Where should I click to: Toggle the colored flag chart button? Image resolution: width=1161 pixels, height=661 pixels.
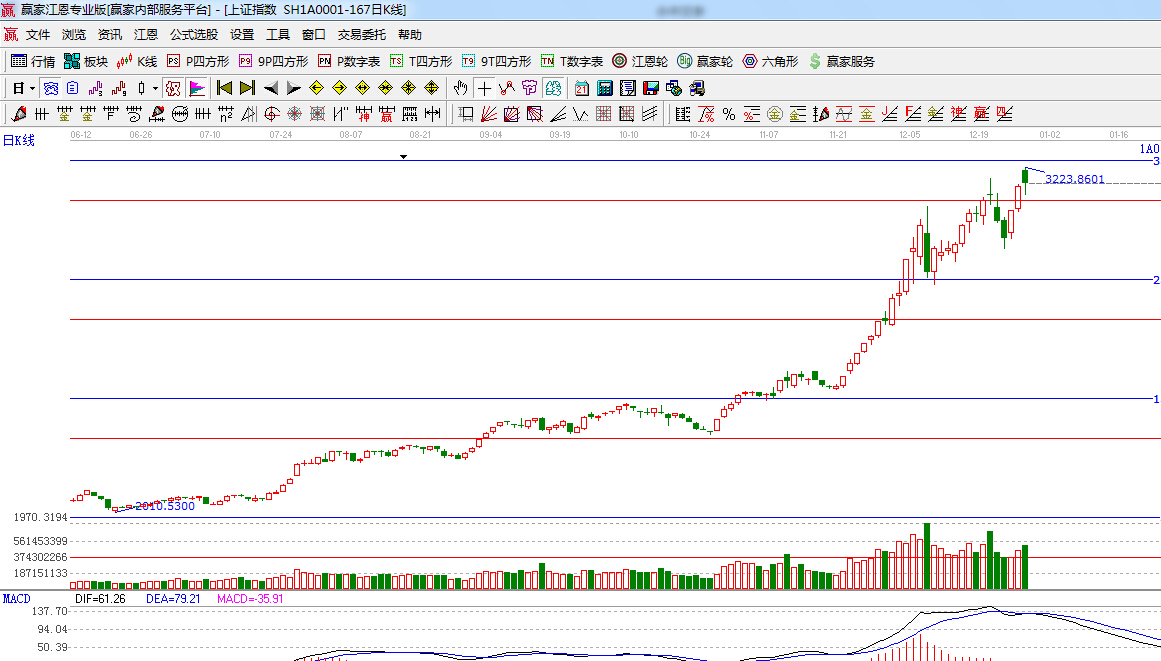pos(196,88)
